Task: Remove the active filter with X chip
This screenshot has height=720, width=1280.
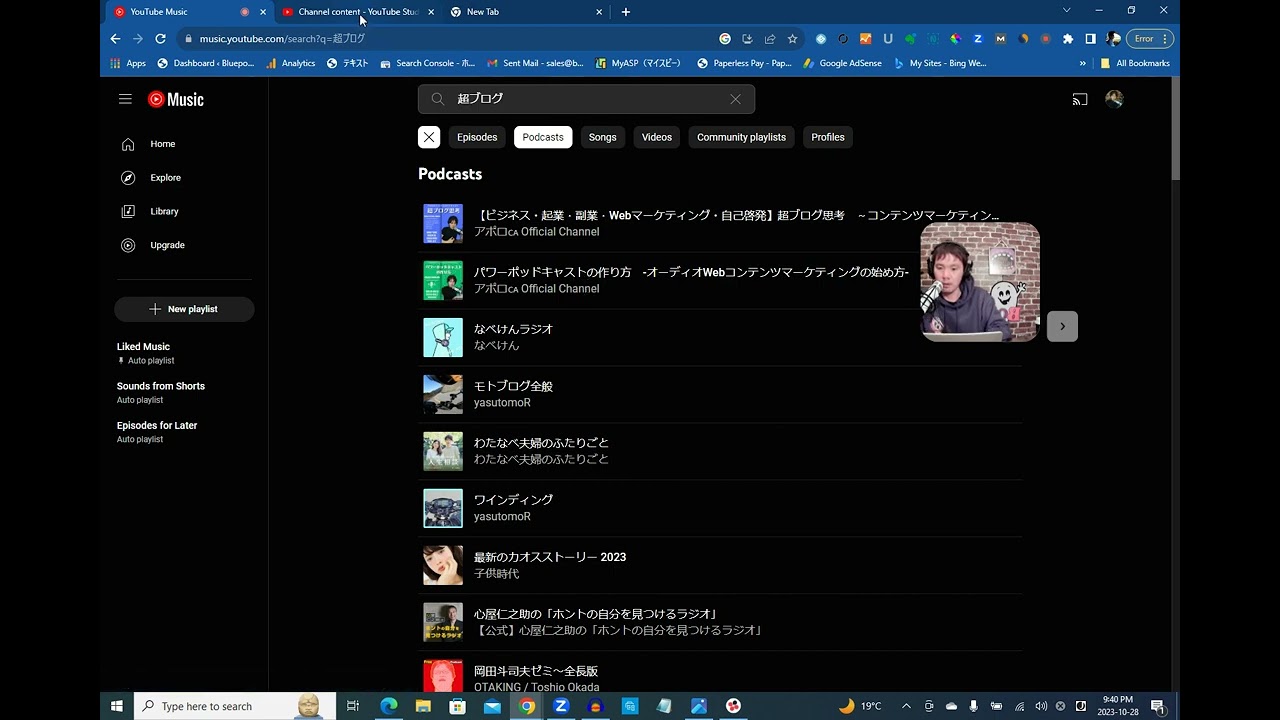Action: 429,137
